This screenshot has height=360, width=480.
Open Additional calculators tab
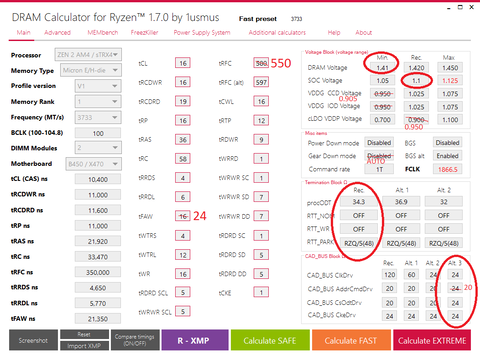click(x=277, y=33)
